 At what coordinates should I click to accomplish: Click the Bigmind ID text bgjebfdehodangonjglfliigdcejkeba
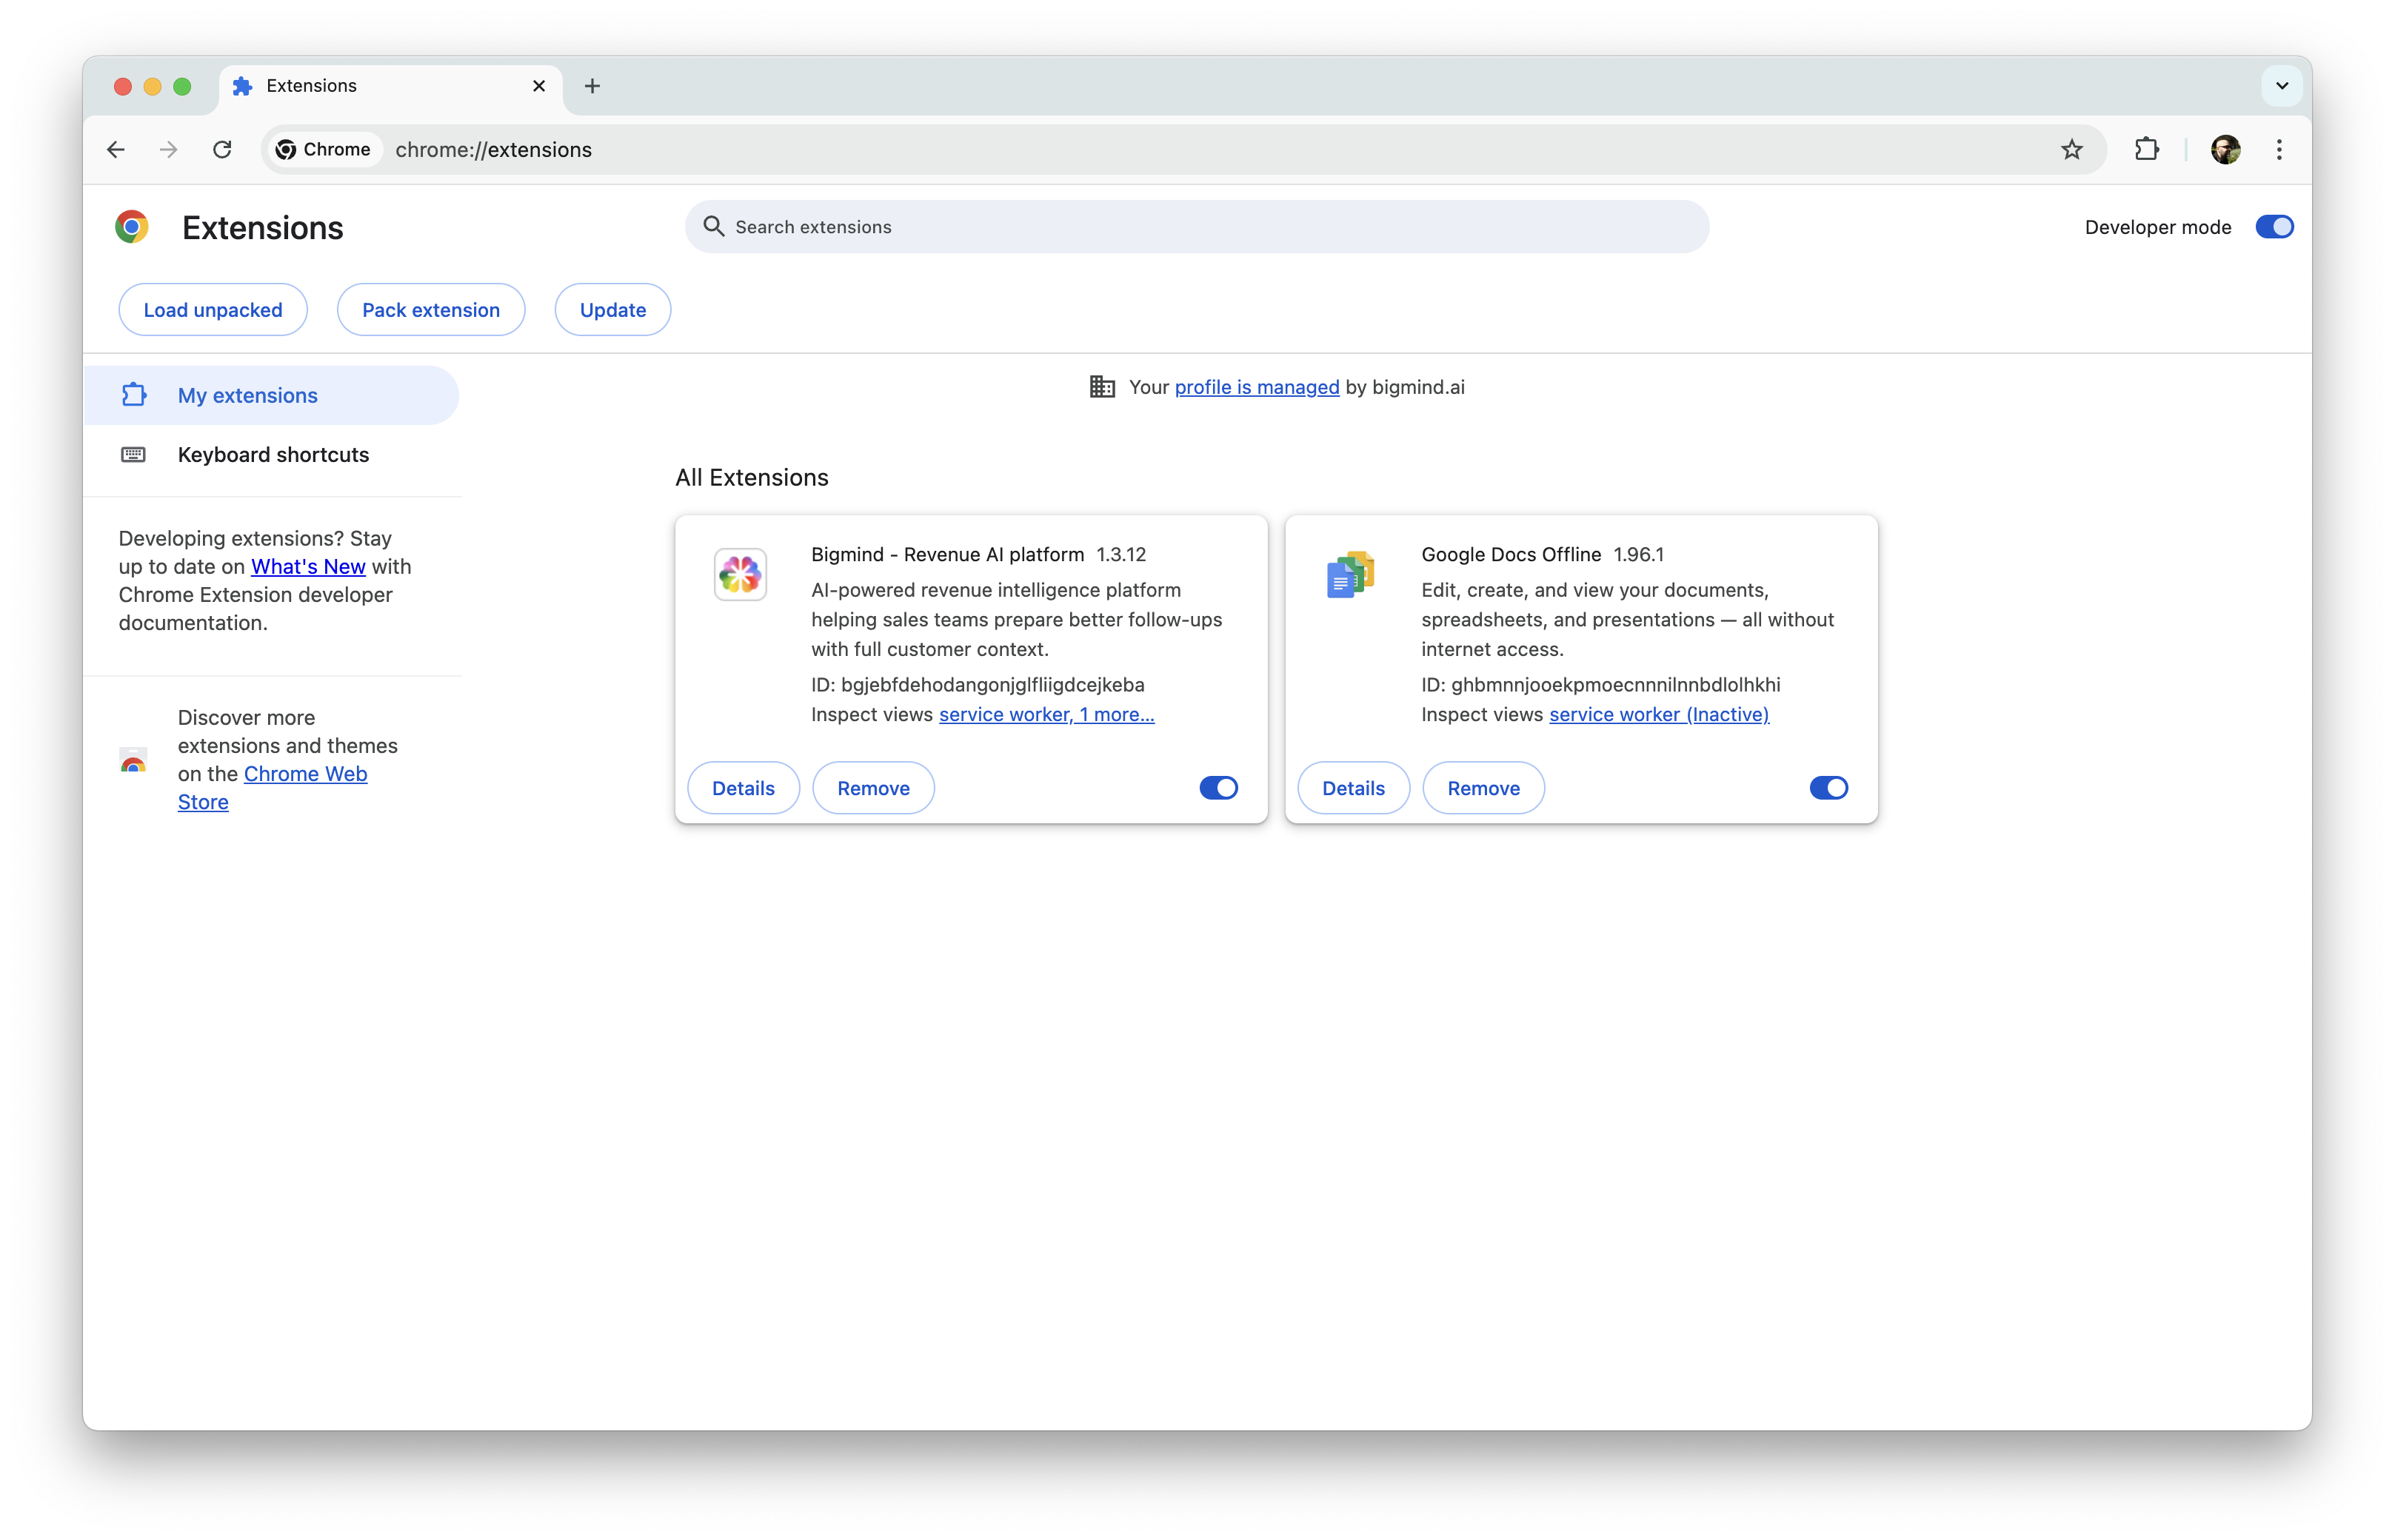[x=993, y=685]
